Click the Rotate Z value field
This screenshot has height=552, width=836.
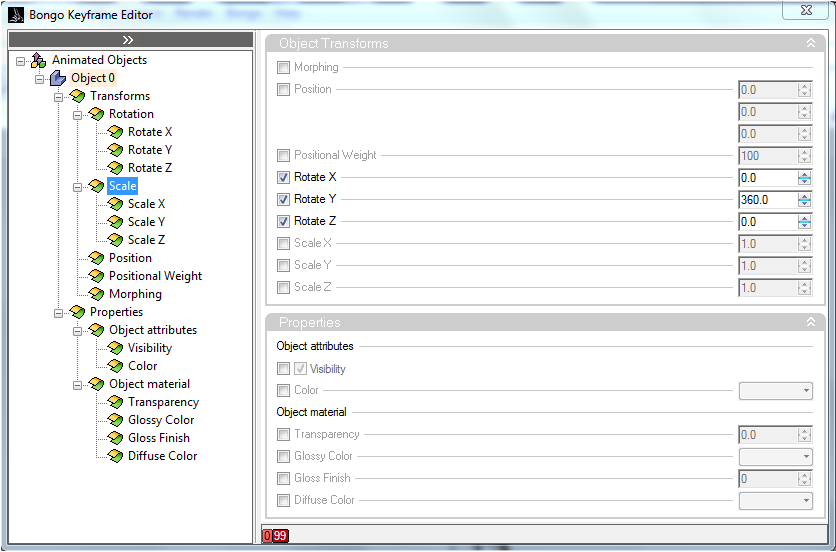768,222
